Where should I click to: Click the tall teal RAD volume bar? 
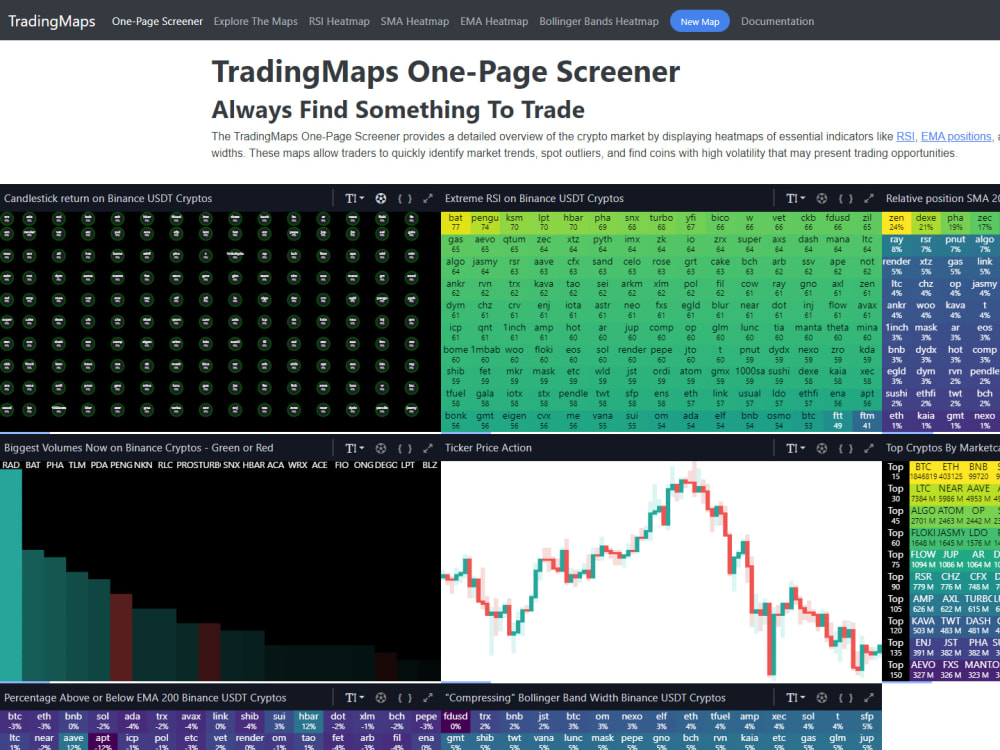(x=11, y=575)
